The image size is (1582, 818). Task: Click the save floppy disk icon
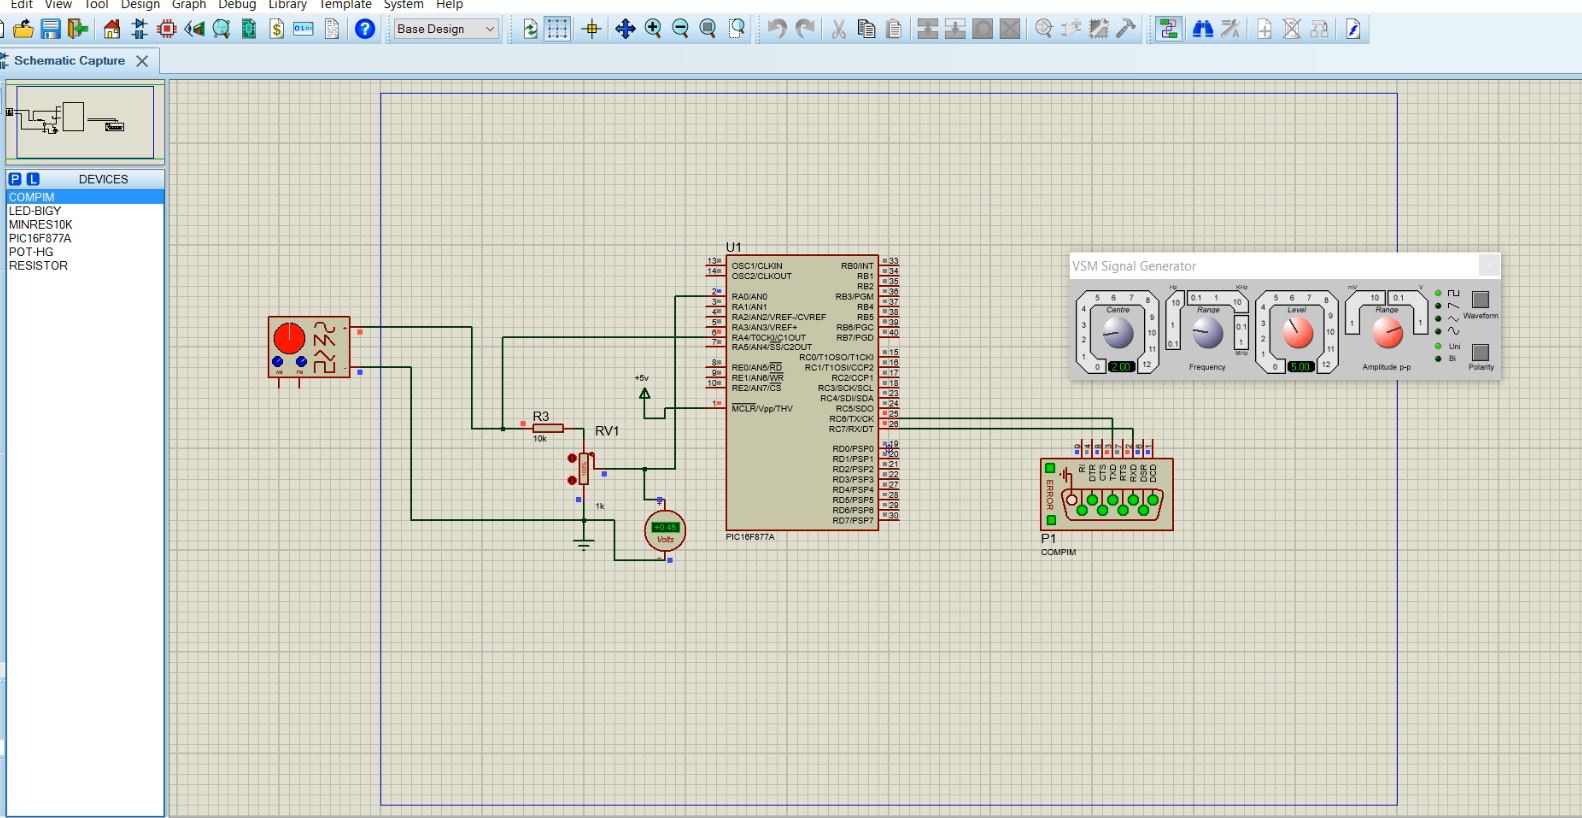[50, 29]
